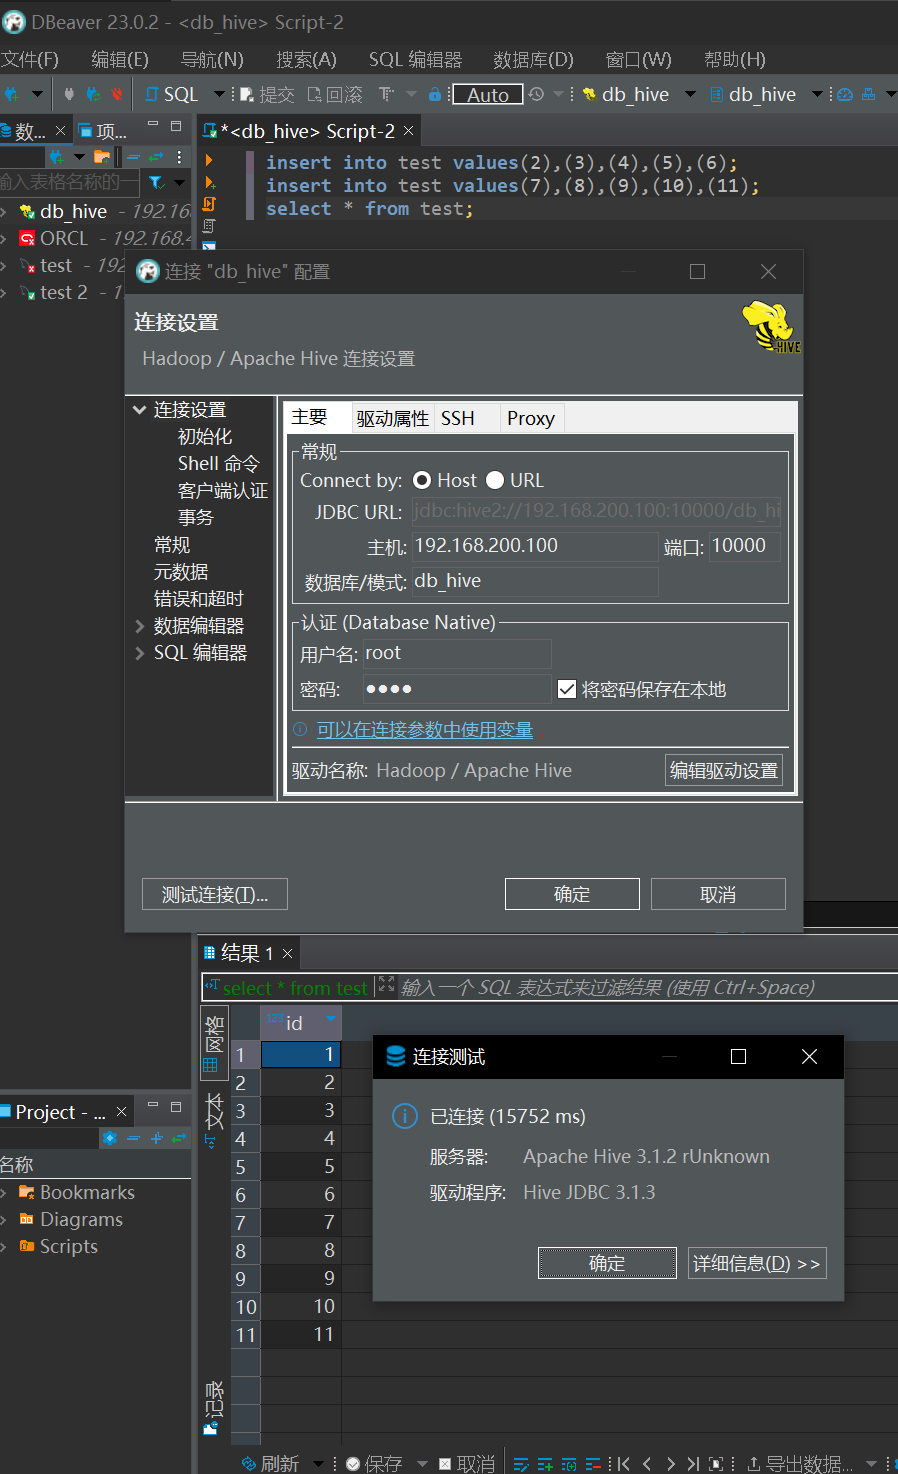The width and height of the screenshot is (898, 1474).
Task: Click the collapse-all icon in database navigator
Action: point(133,157)
